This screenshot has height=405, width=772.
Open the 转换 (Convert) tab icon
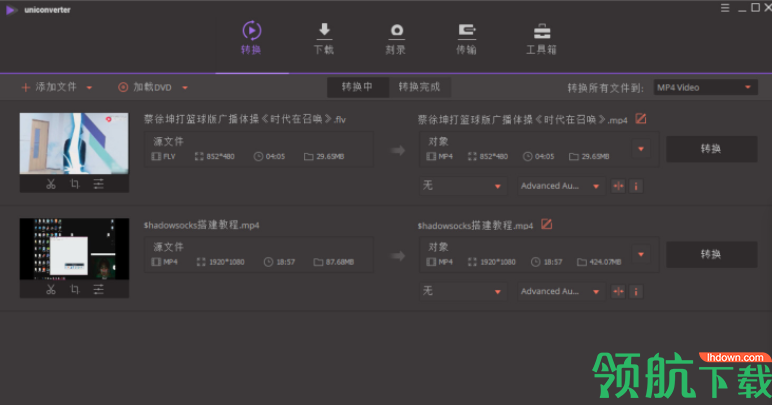coord(252,31)
